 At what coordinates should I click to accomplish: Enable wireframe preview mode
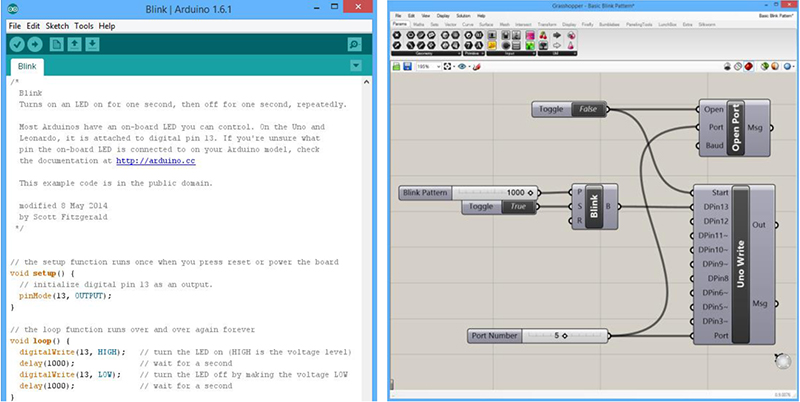click(x=727, y=66)
